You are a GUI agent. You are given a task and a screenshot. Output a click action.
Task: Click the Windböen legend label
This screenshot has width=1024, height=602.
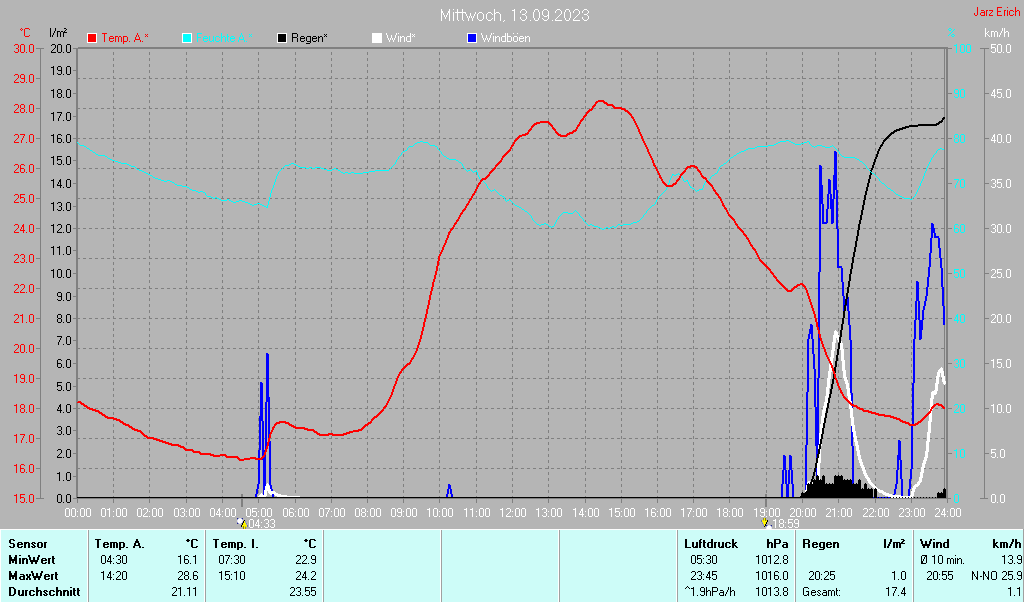pyautogui.click(x=506, y=38)
